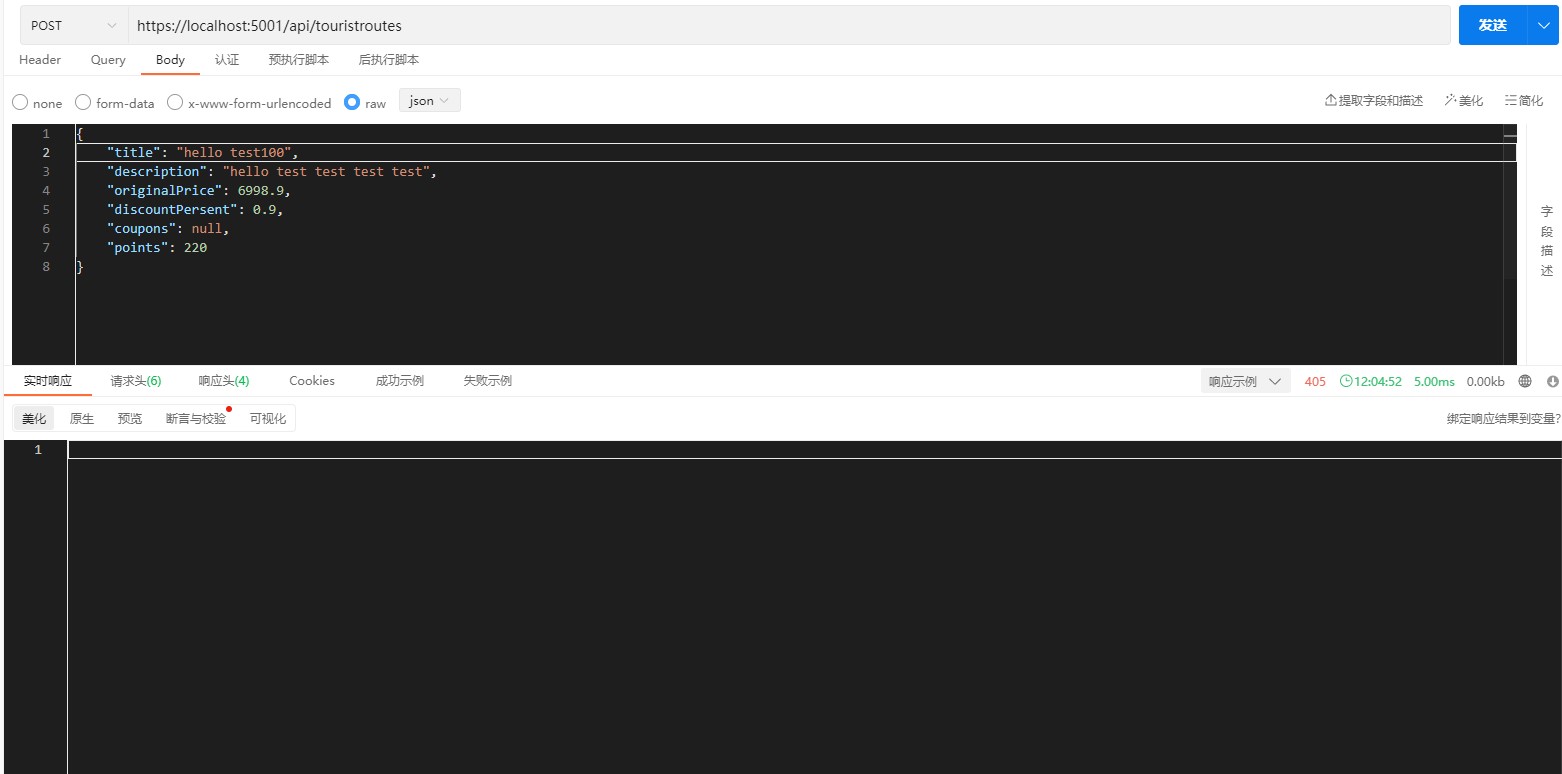1562x774 pixels.
Task: Click 绑定响应结果到变量? link
Action: (x=1503, y=419)
